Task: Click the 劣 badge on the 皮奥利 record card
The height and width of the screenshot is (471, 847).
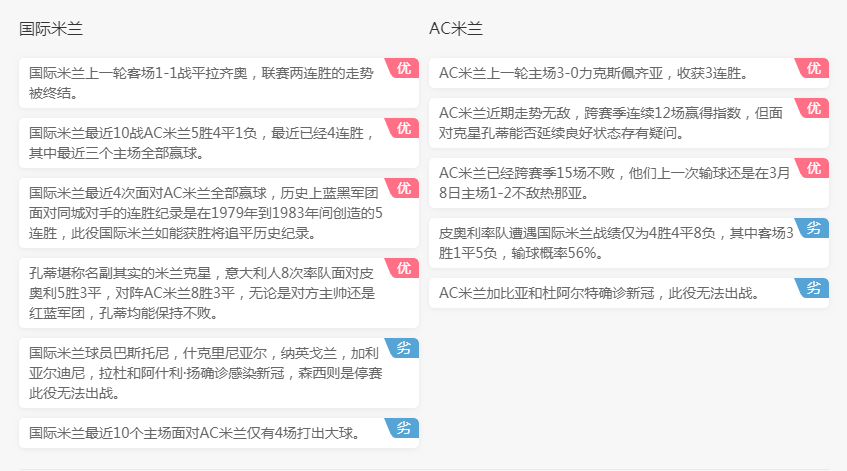Action: (813, 228)
